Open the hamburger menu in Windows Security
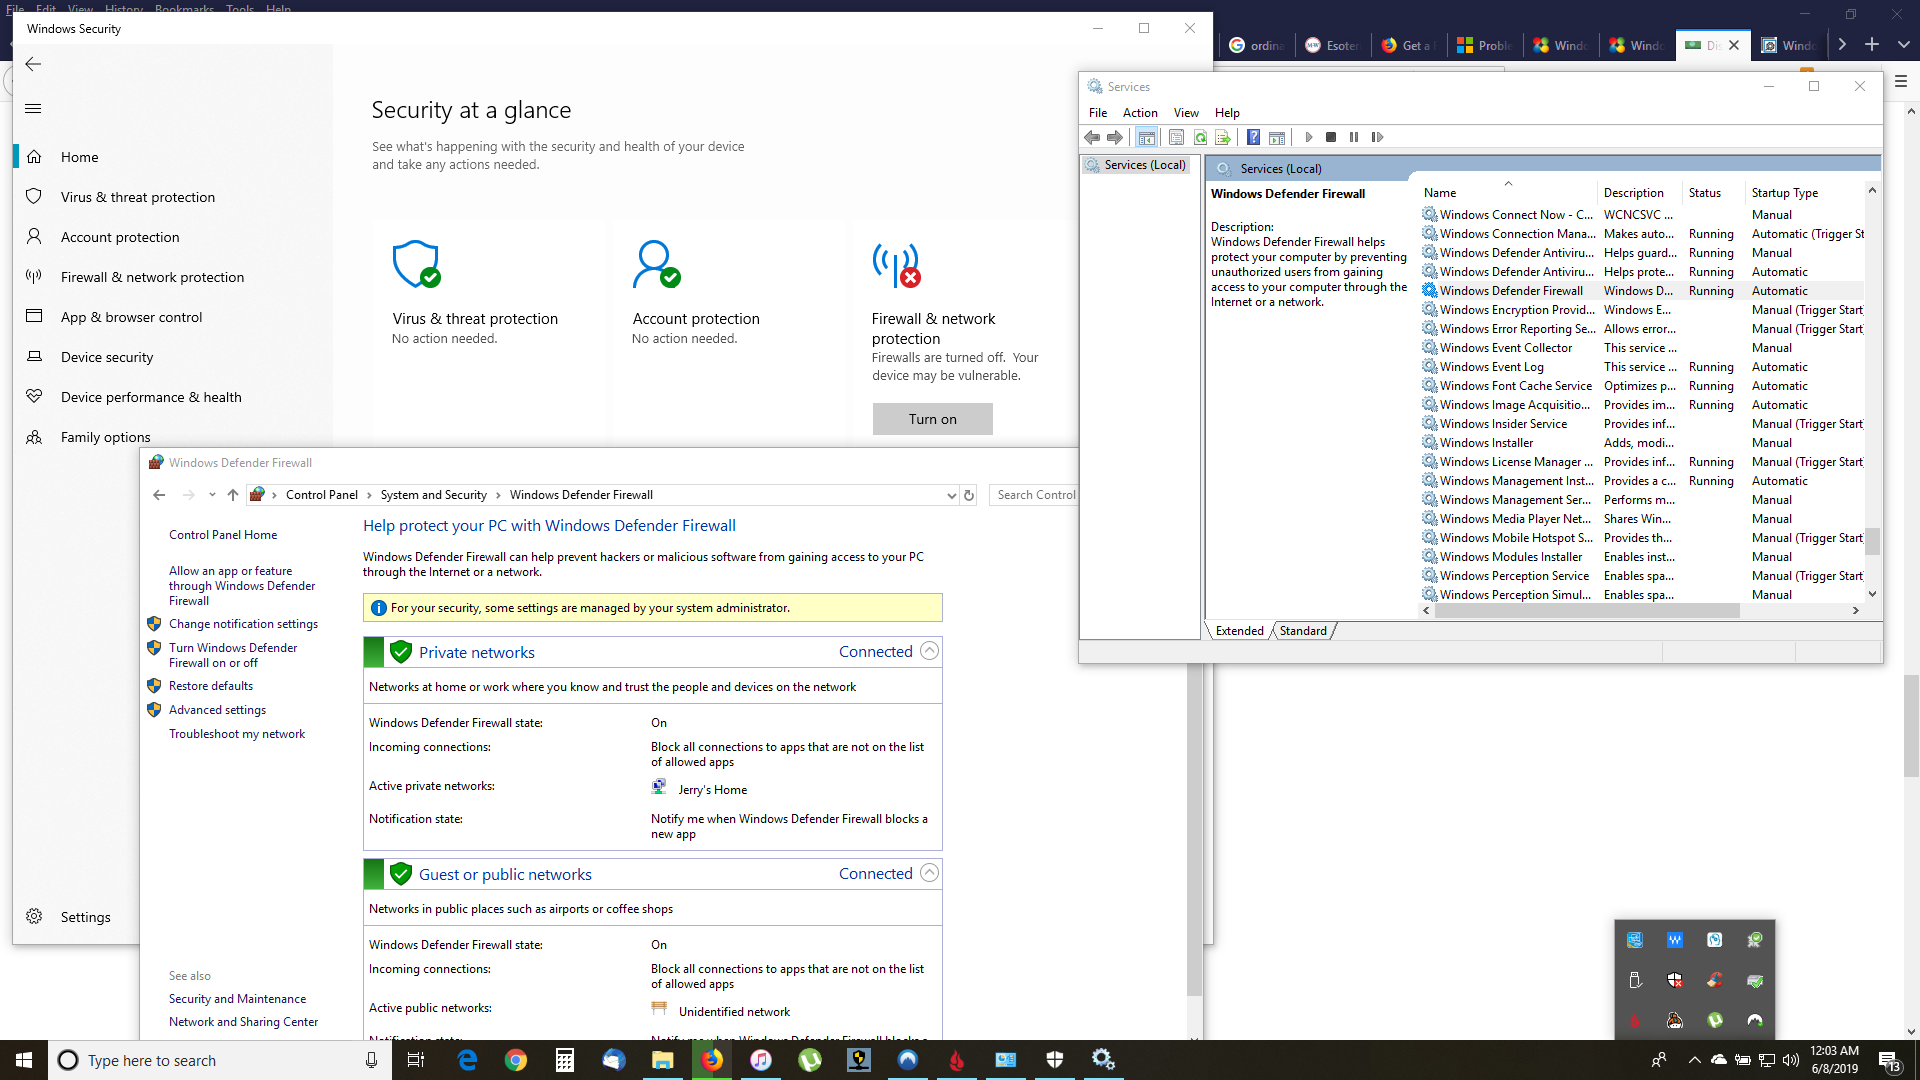 point(33,109)
